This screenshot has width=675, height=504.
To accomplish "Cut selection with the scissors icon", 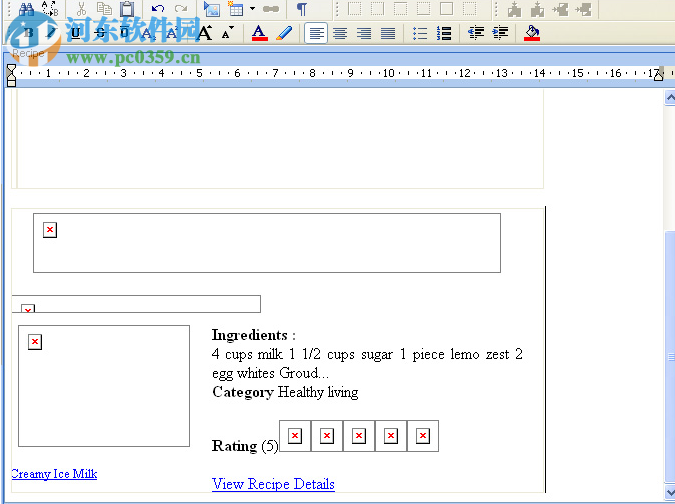I will pos(81,9).
